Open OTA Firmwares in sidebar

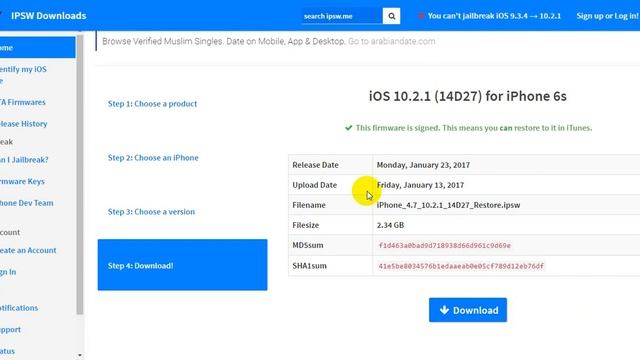(23, 102)
